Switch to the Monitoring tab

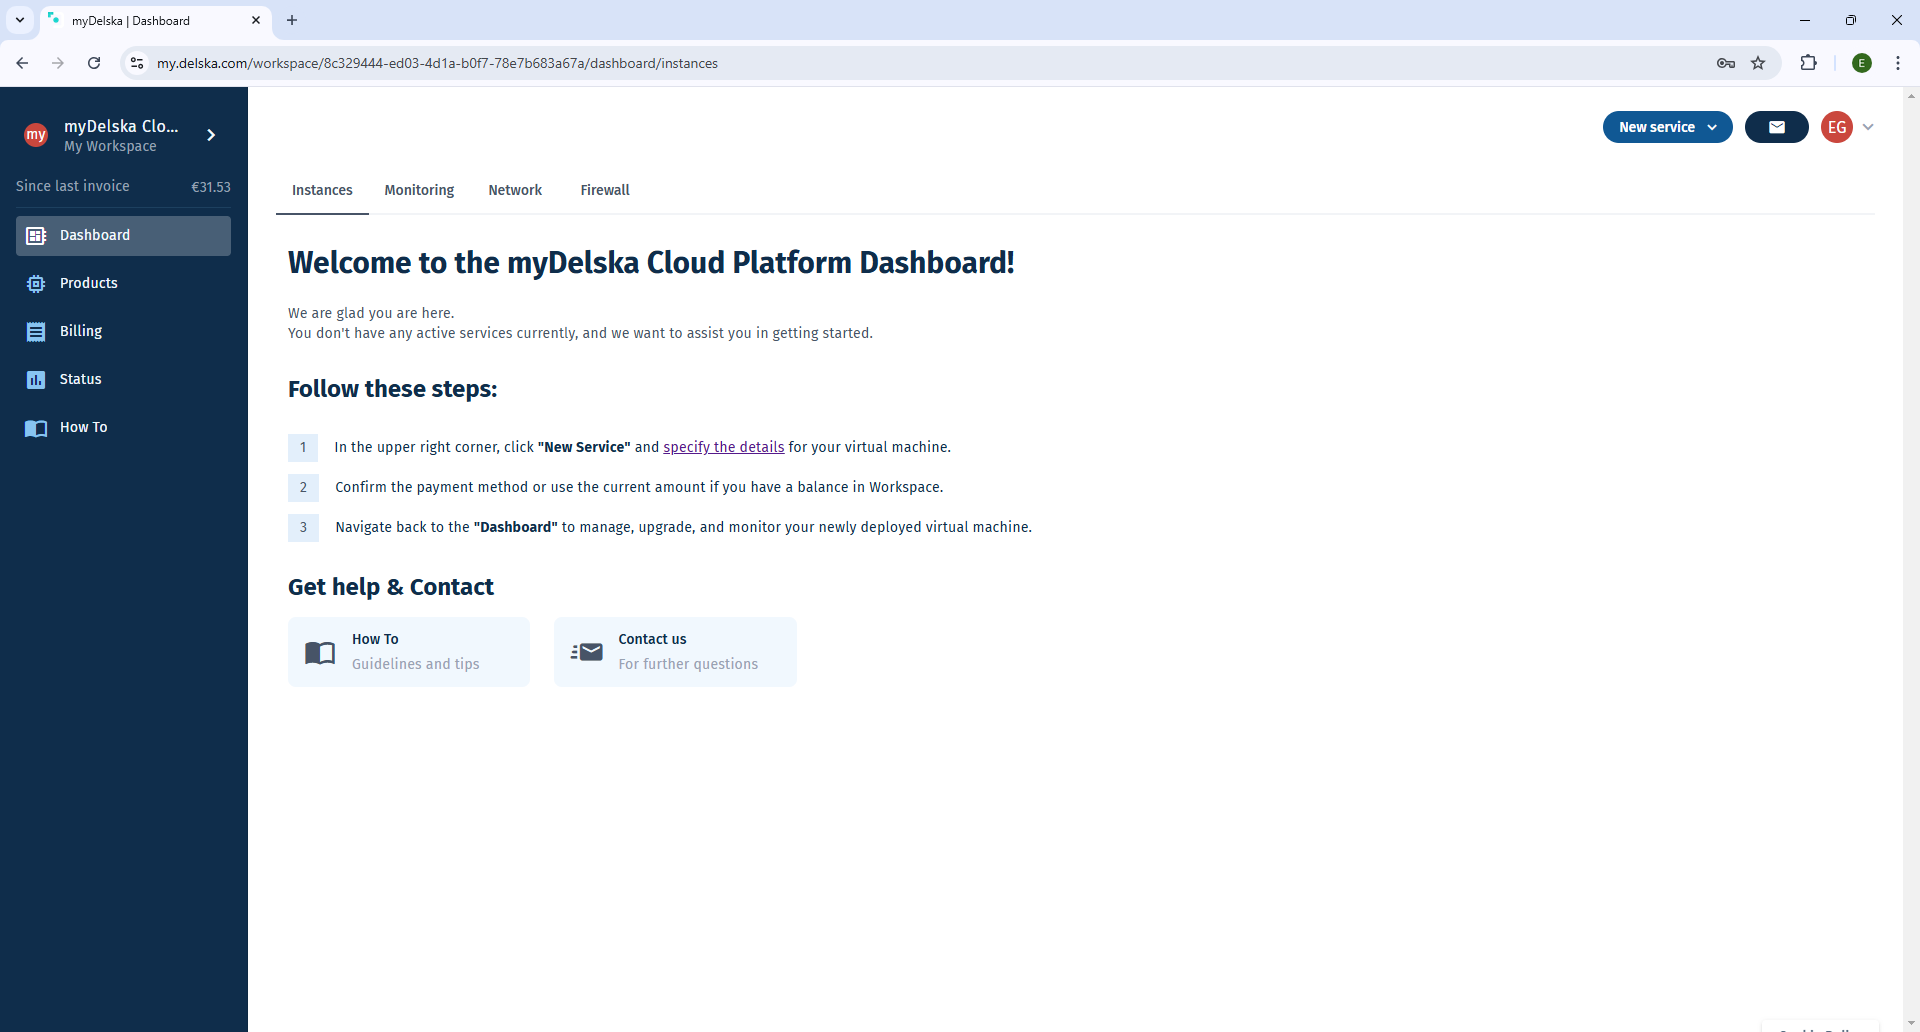(419, 190)
